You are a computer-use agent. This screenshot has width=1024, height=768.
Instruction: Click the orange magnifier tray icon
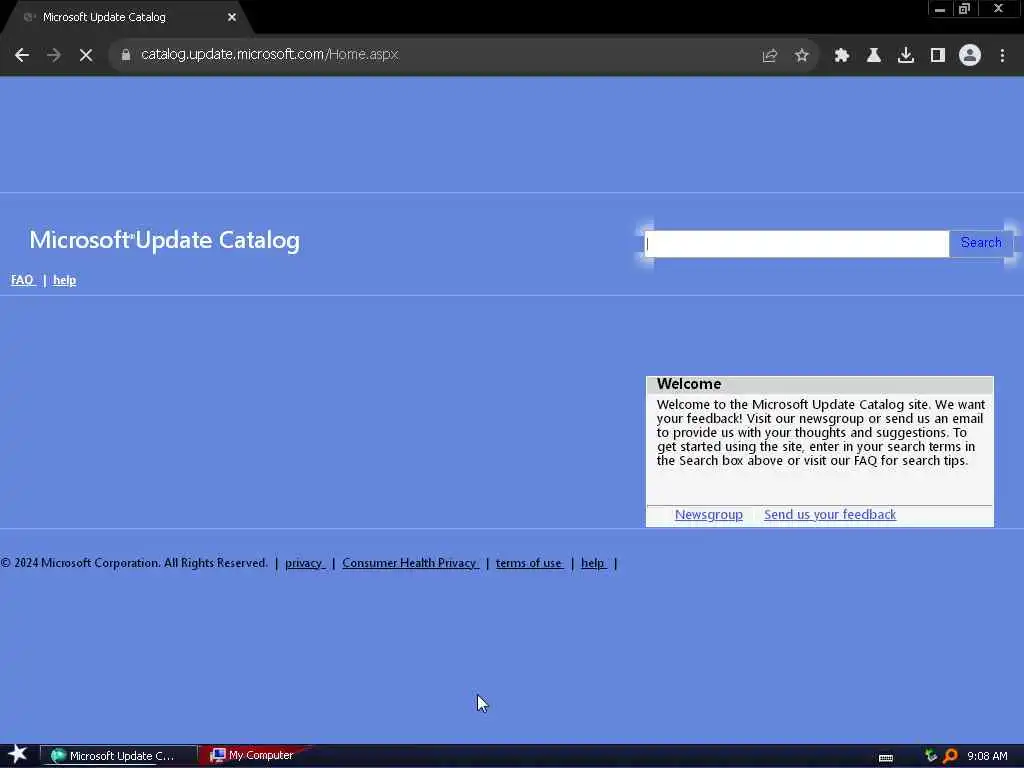click(x=950, y=756)
